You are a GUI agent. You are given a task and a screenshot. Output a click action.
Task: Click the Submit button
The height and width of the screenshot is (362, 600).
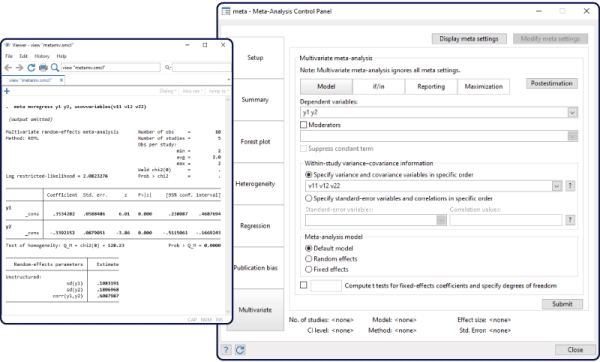point(562,304)
